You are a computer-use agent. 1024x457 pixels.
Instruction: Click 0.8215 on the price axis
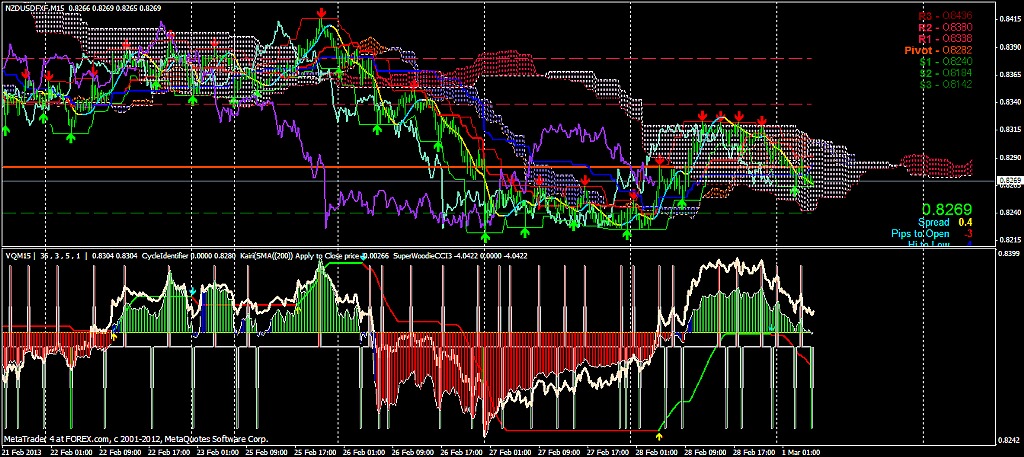point(1008,240)
